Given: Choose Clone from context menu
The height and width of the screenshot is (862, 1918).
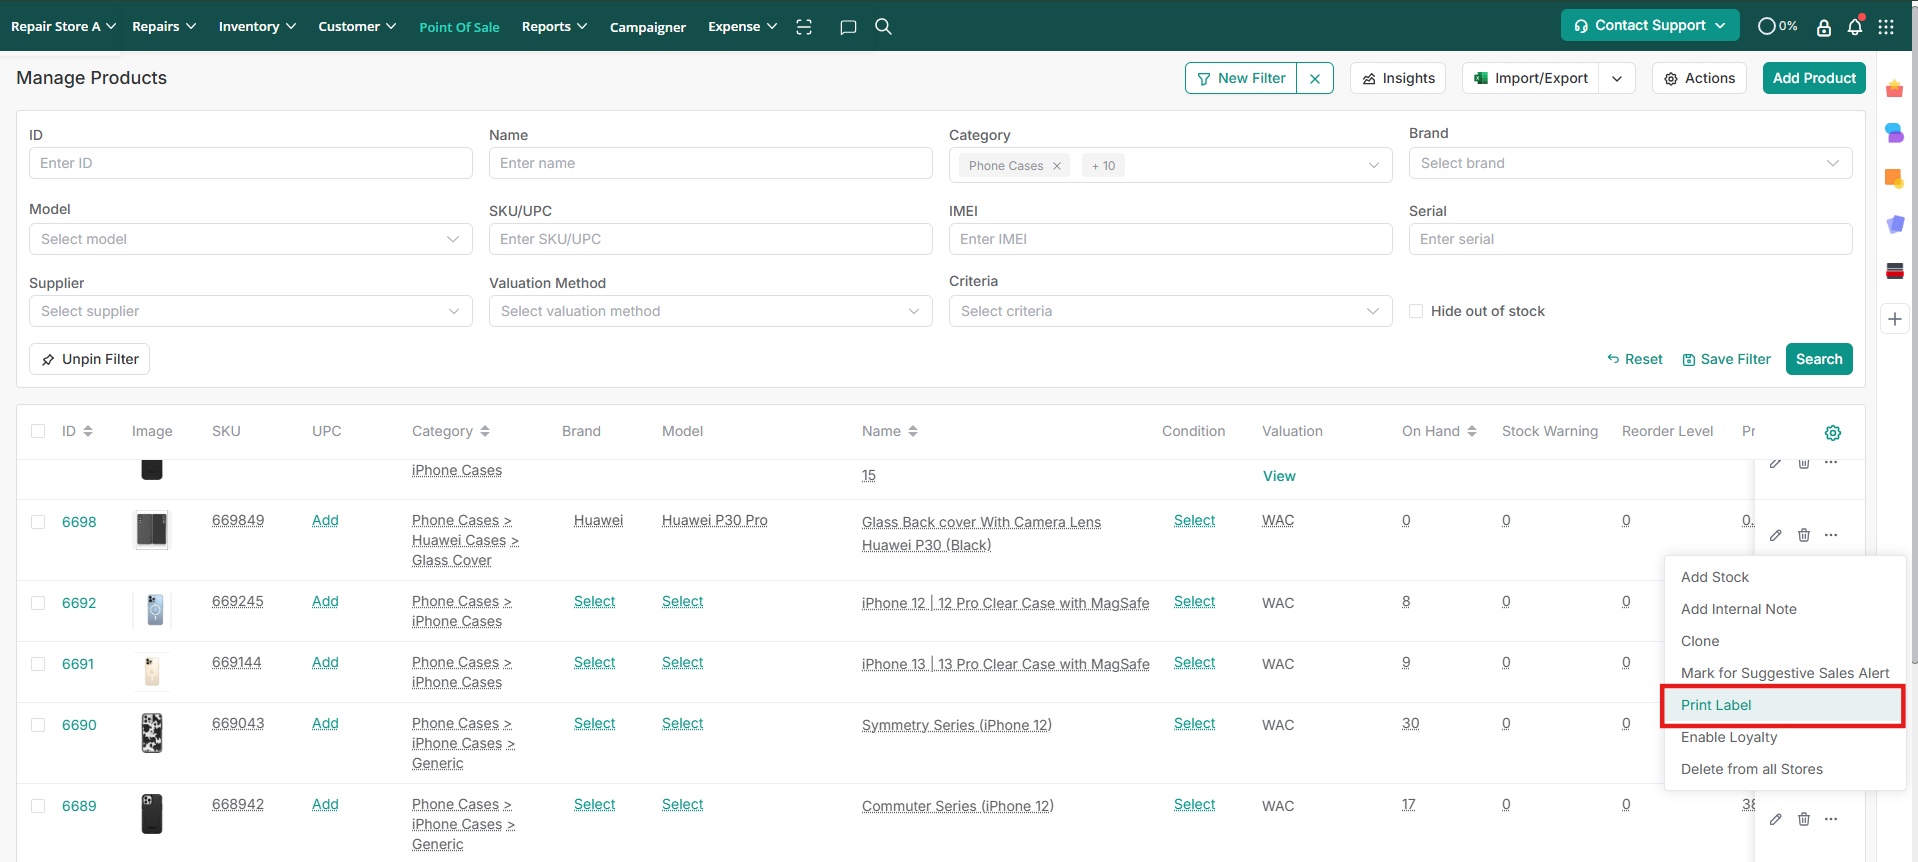Looking at the screenshot, I should coord(1783,641).
